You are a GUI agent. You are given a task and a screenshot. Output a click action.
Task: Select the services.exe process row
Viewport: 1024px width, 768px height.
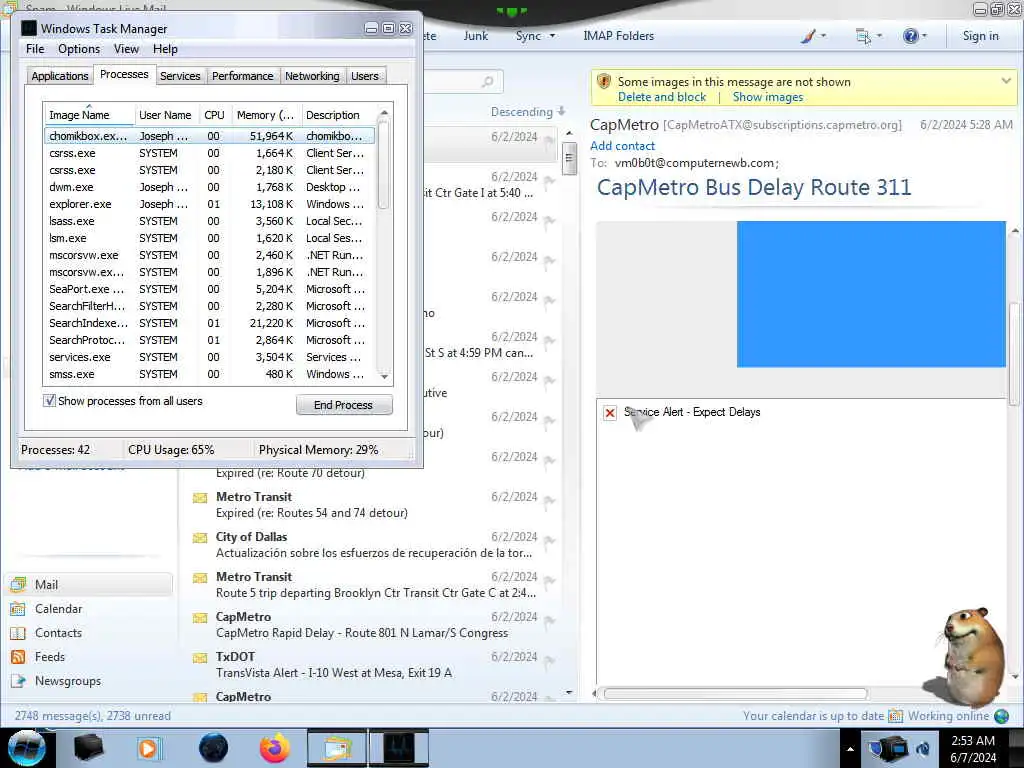pos(209,357)
